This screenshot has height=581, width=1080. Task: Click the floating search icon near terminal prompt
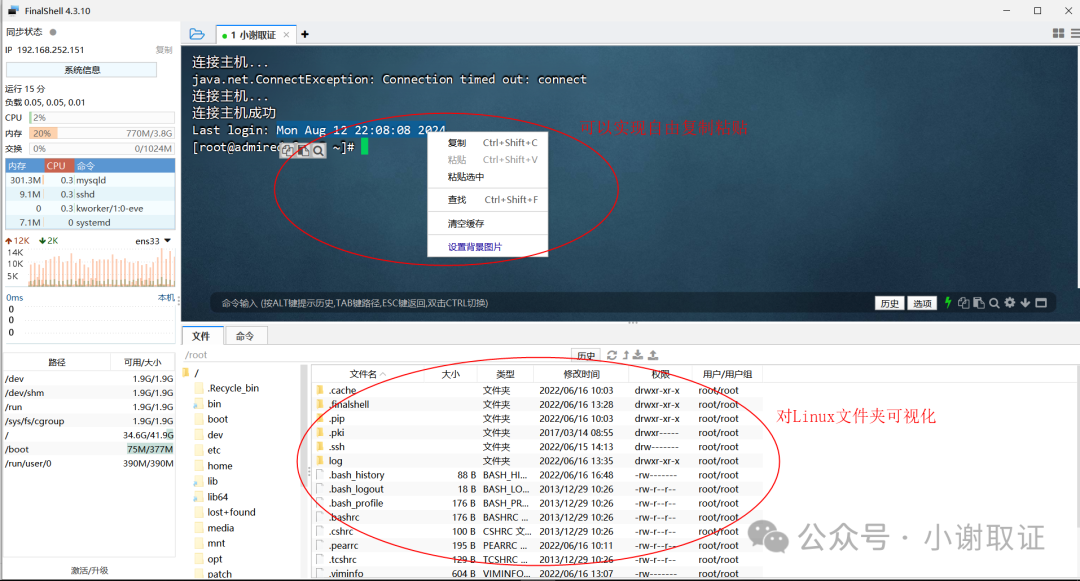coord(318,150)
